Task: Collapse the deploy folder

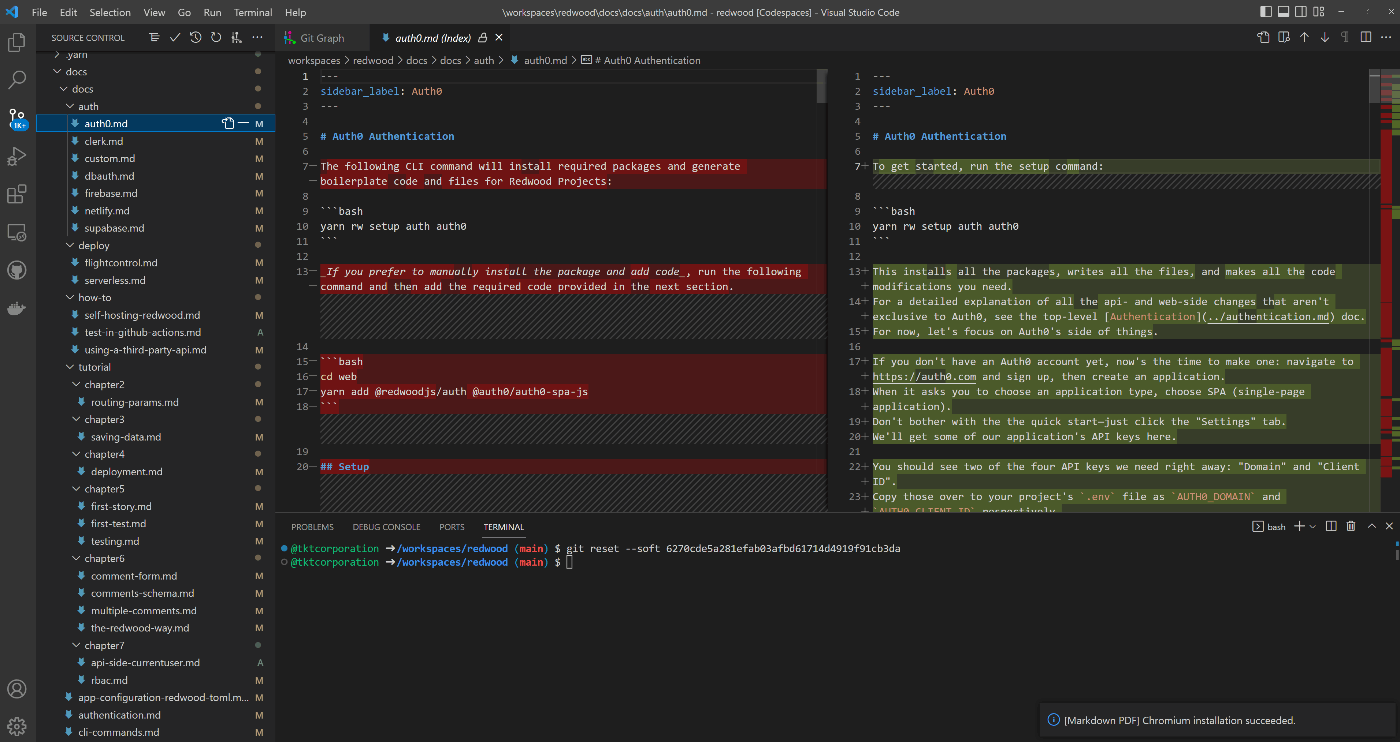Action: pos(70,246)
